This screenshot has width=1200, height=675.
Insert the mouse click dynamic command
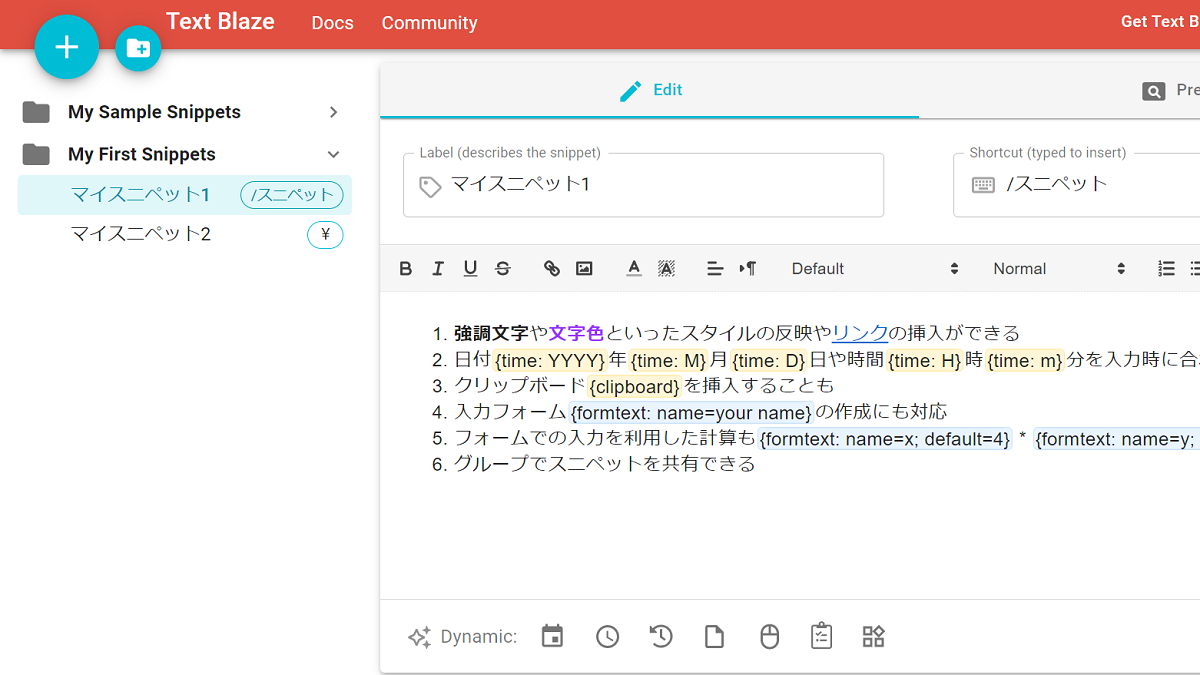pyautogui.click(x=768, y=636)
